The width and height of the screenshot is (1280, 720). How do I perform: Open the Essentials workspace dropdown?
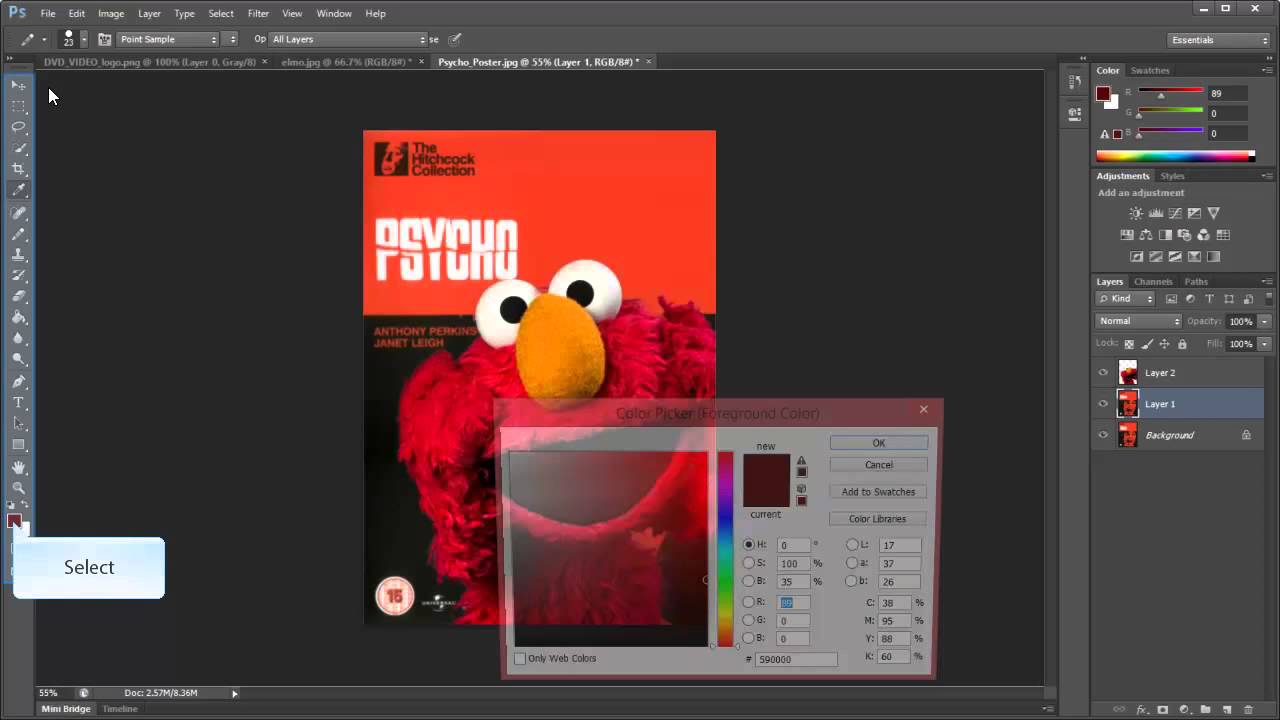pos(1219,40)
